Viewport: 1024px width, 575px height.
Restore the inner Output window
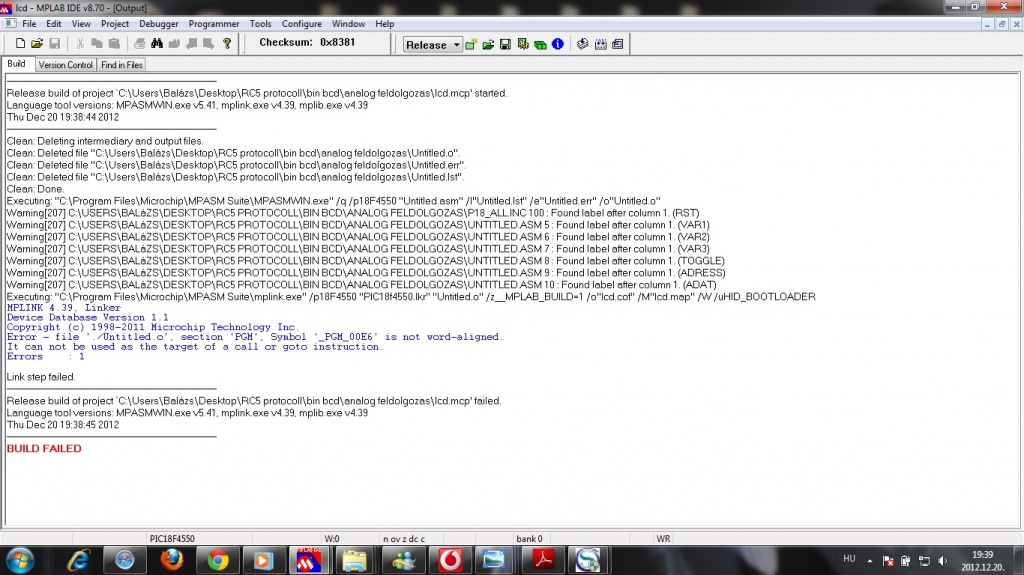tap(1001, 24)
